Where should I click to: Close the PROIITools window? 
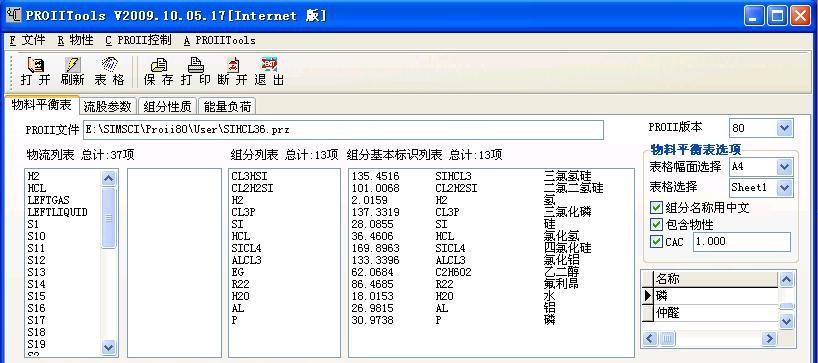[800, 16]
